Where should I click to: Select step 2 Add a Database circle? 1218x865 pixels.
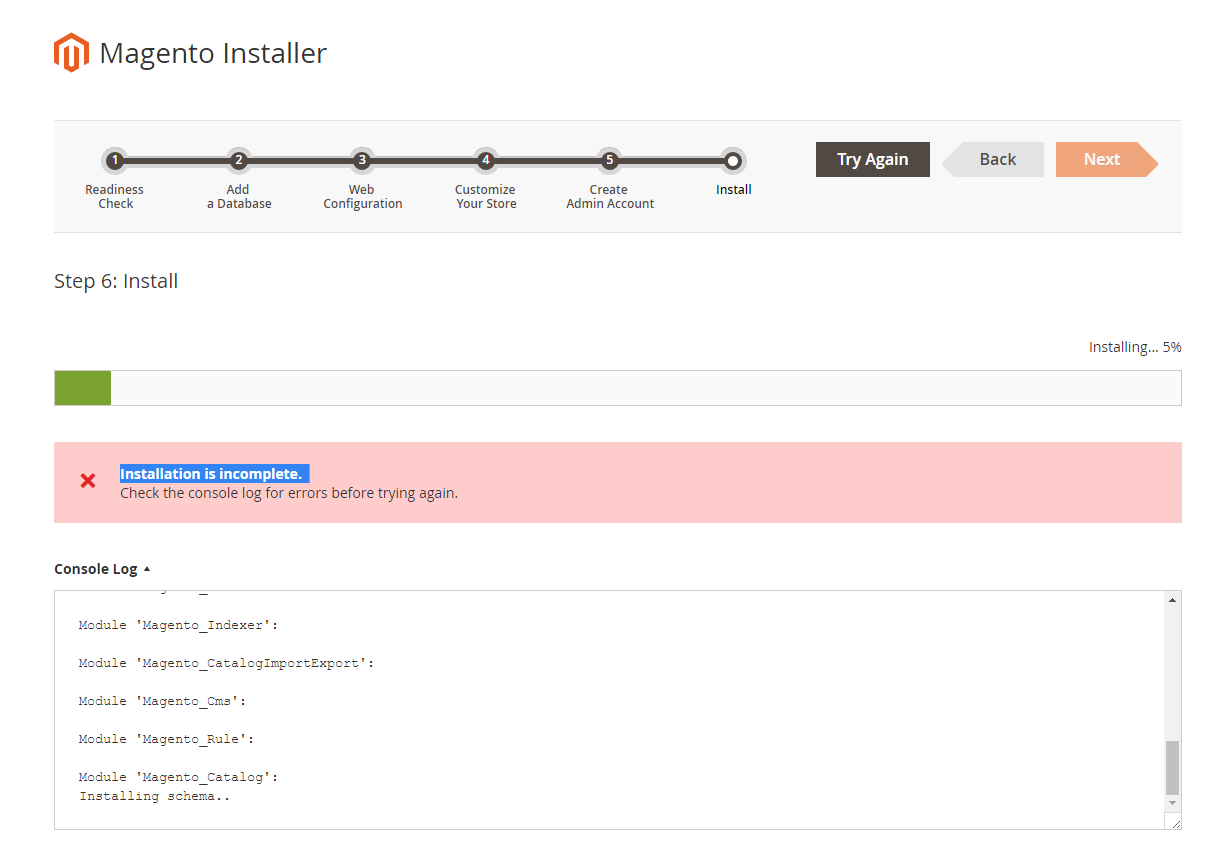(238, 160)
